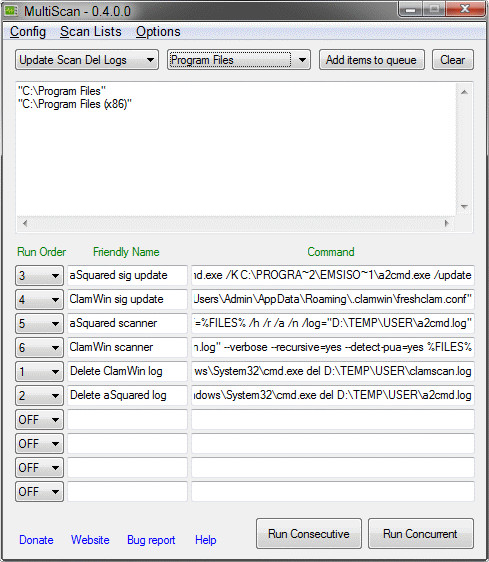This screenshot has width=489, height=562.
Task: Click the first empty friendly name field
Action: pos(127,419)
